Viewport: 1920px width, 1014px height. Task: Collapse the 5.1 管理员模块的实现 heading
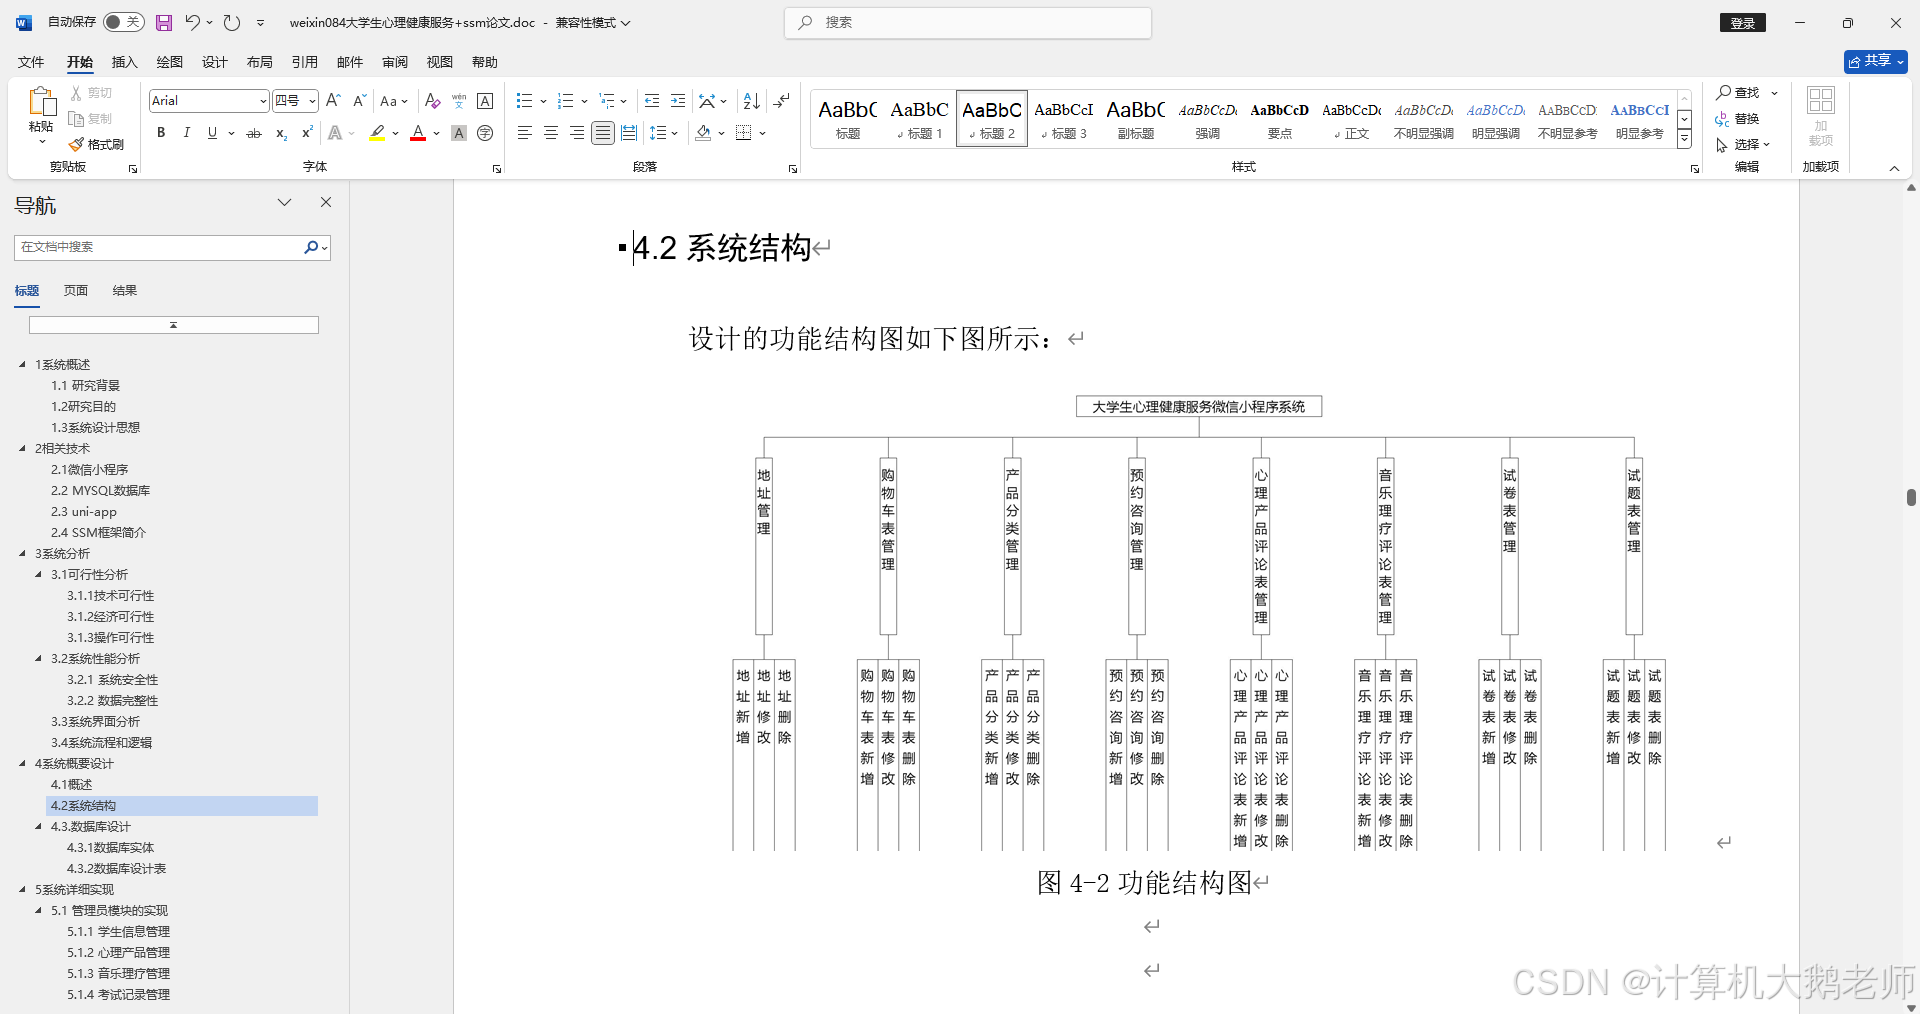pyautogui.click(x=39, y=910)
